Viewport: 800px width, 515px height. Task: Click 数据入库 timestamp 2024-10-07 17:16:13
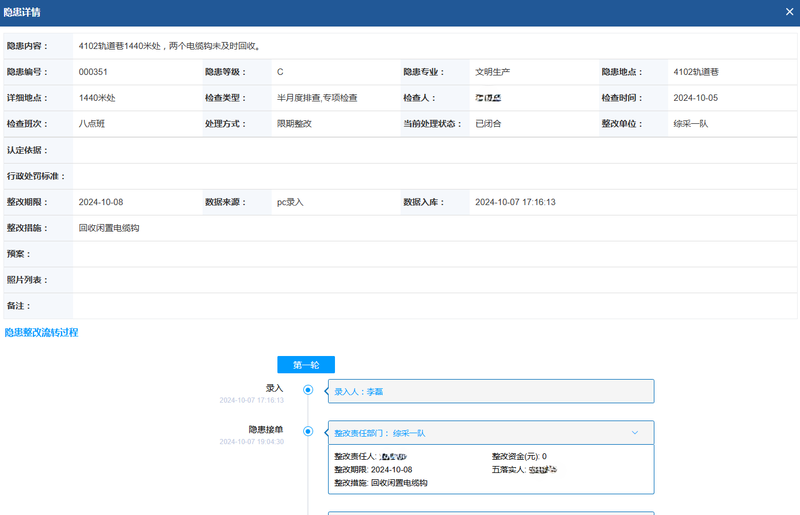(x=515, y=202)
